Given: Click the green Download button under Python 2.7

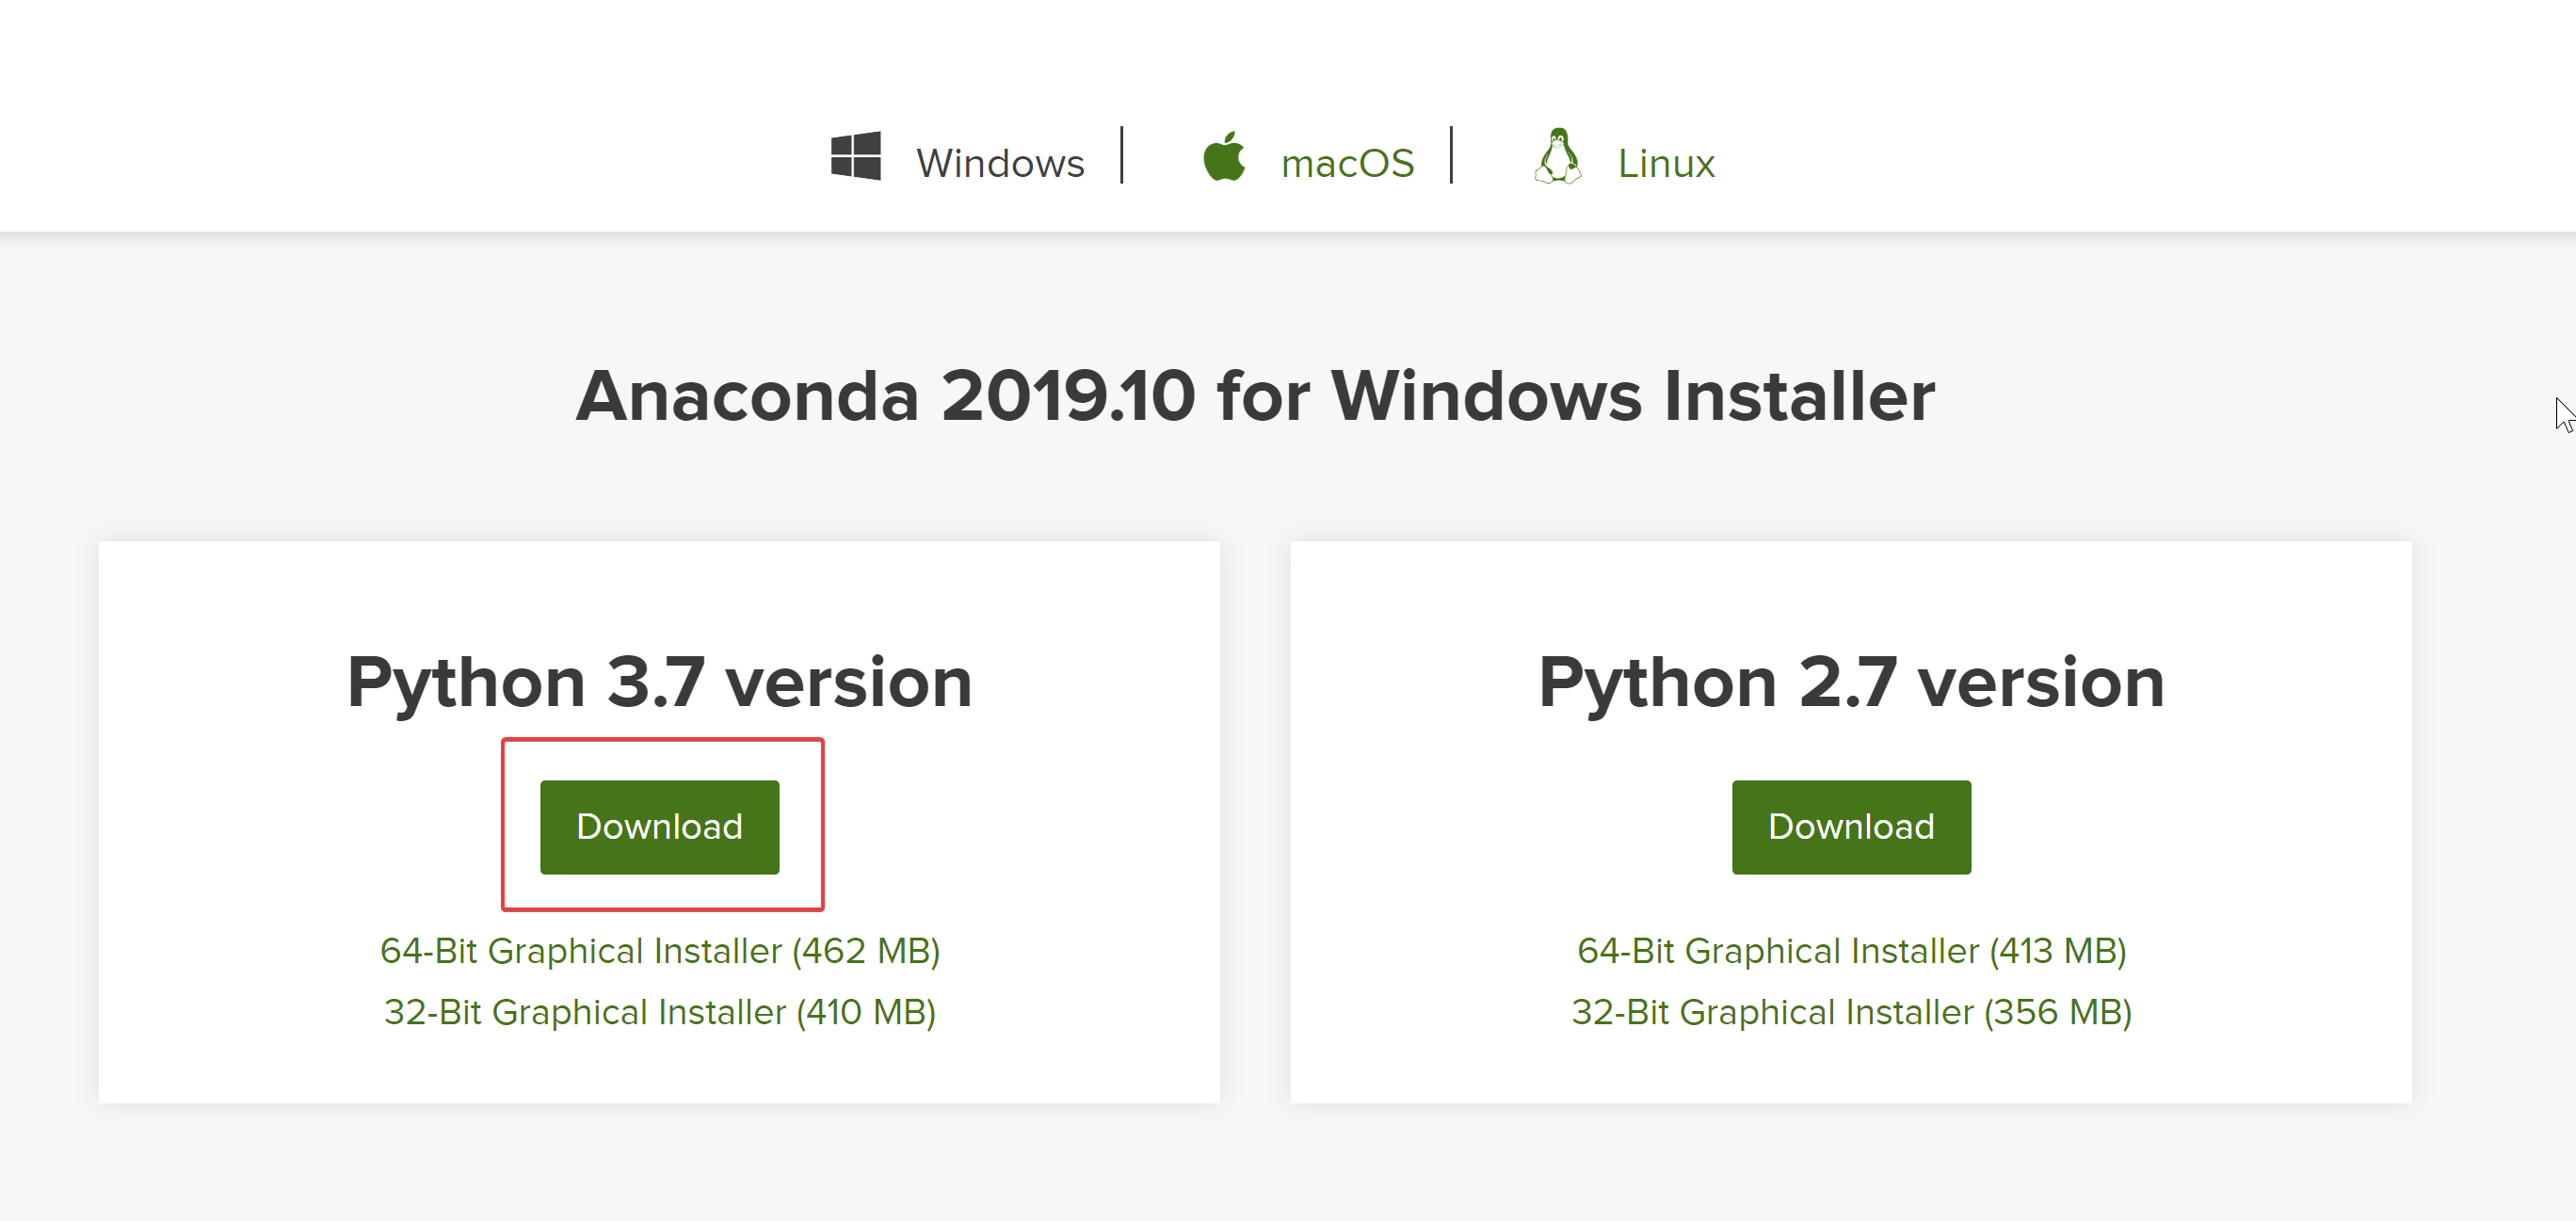Looking at the screenshot, I should 1851,826.
